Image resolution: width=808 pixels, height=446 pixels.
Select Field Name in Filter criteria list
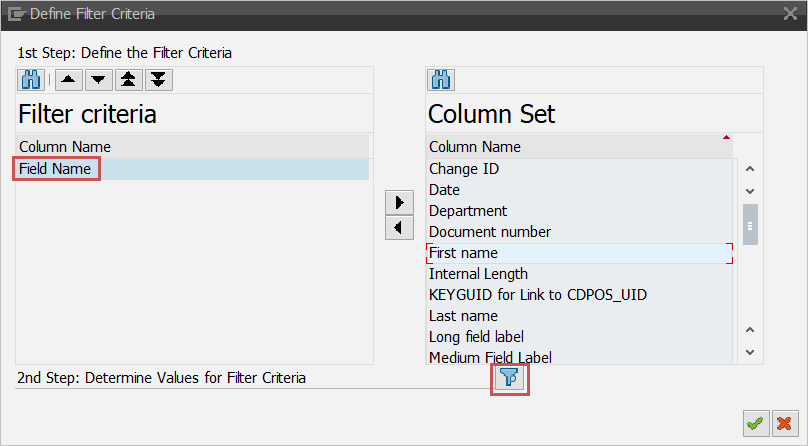pyautogui.click(x=55, y=169)
